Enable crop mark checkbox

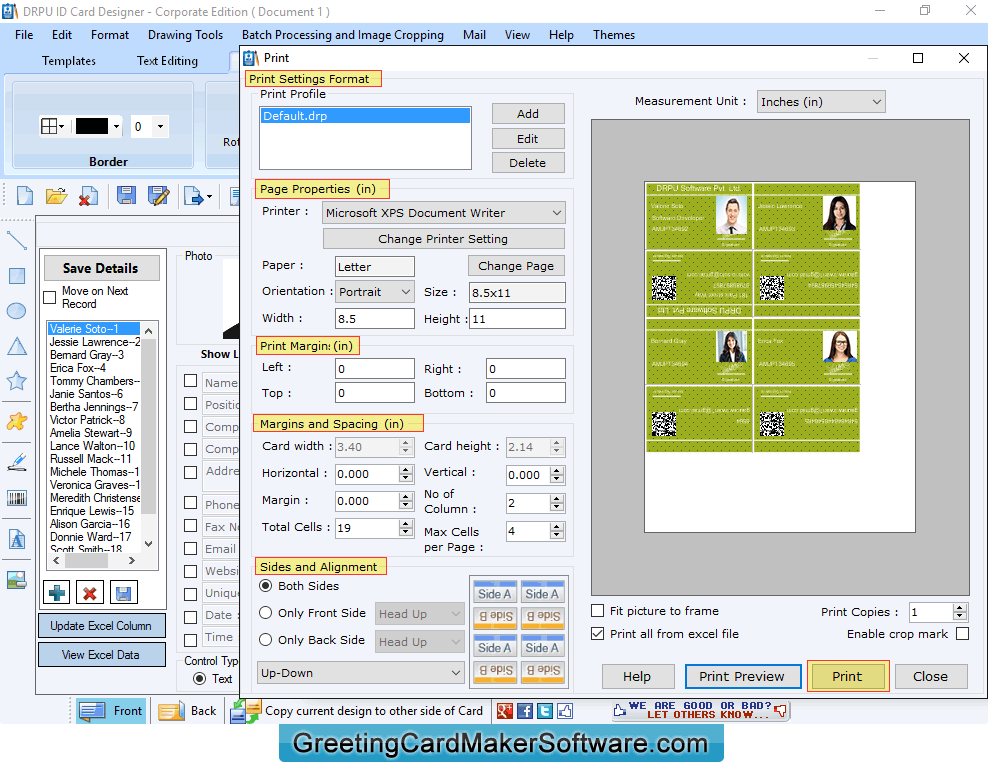click(x=962, y=633)
